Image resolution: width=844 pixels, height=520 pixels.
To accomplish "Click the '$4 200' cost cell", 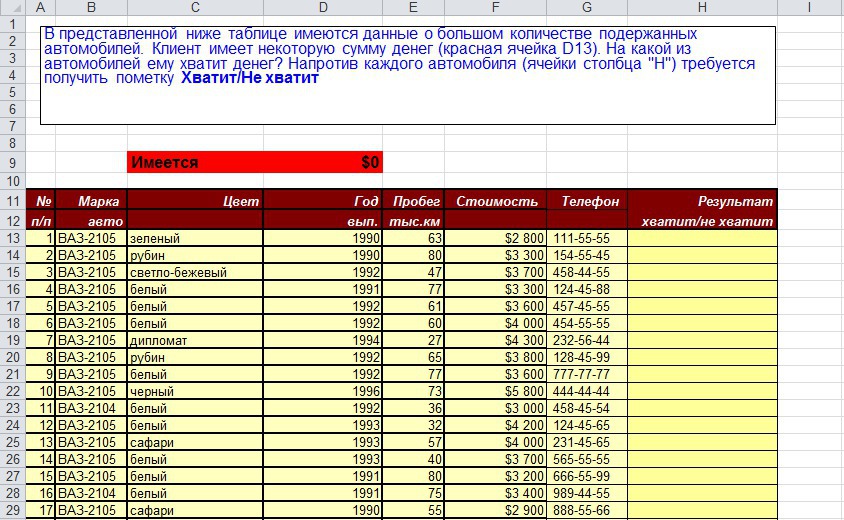I will click(x=495, y=425).
